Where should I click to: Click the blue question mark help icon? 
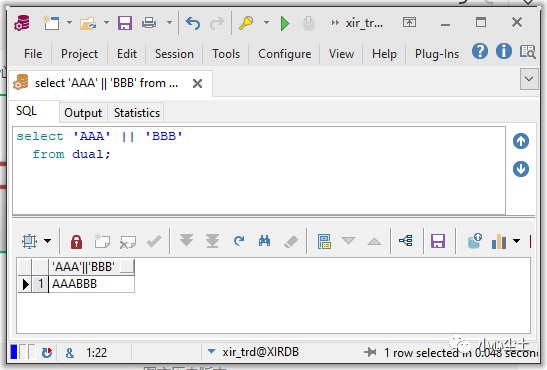(x=480, y=52)
